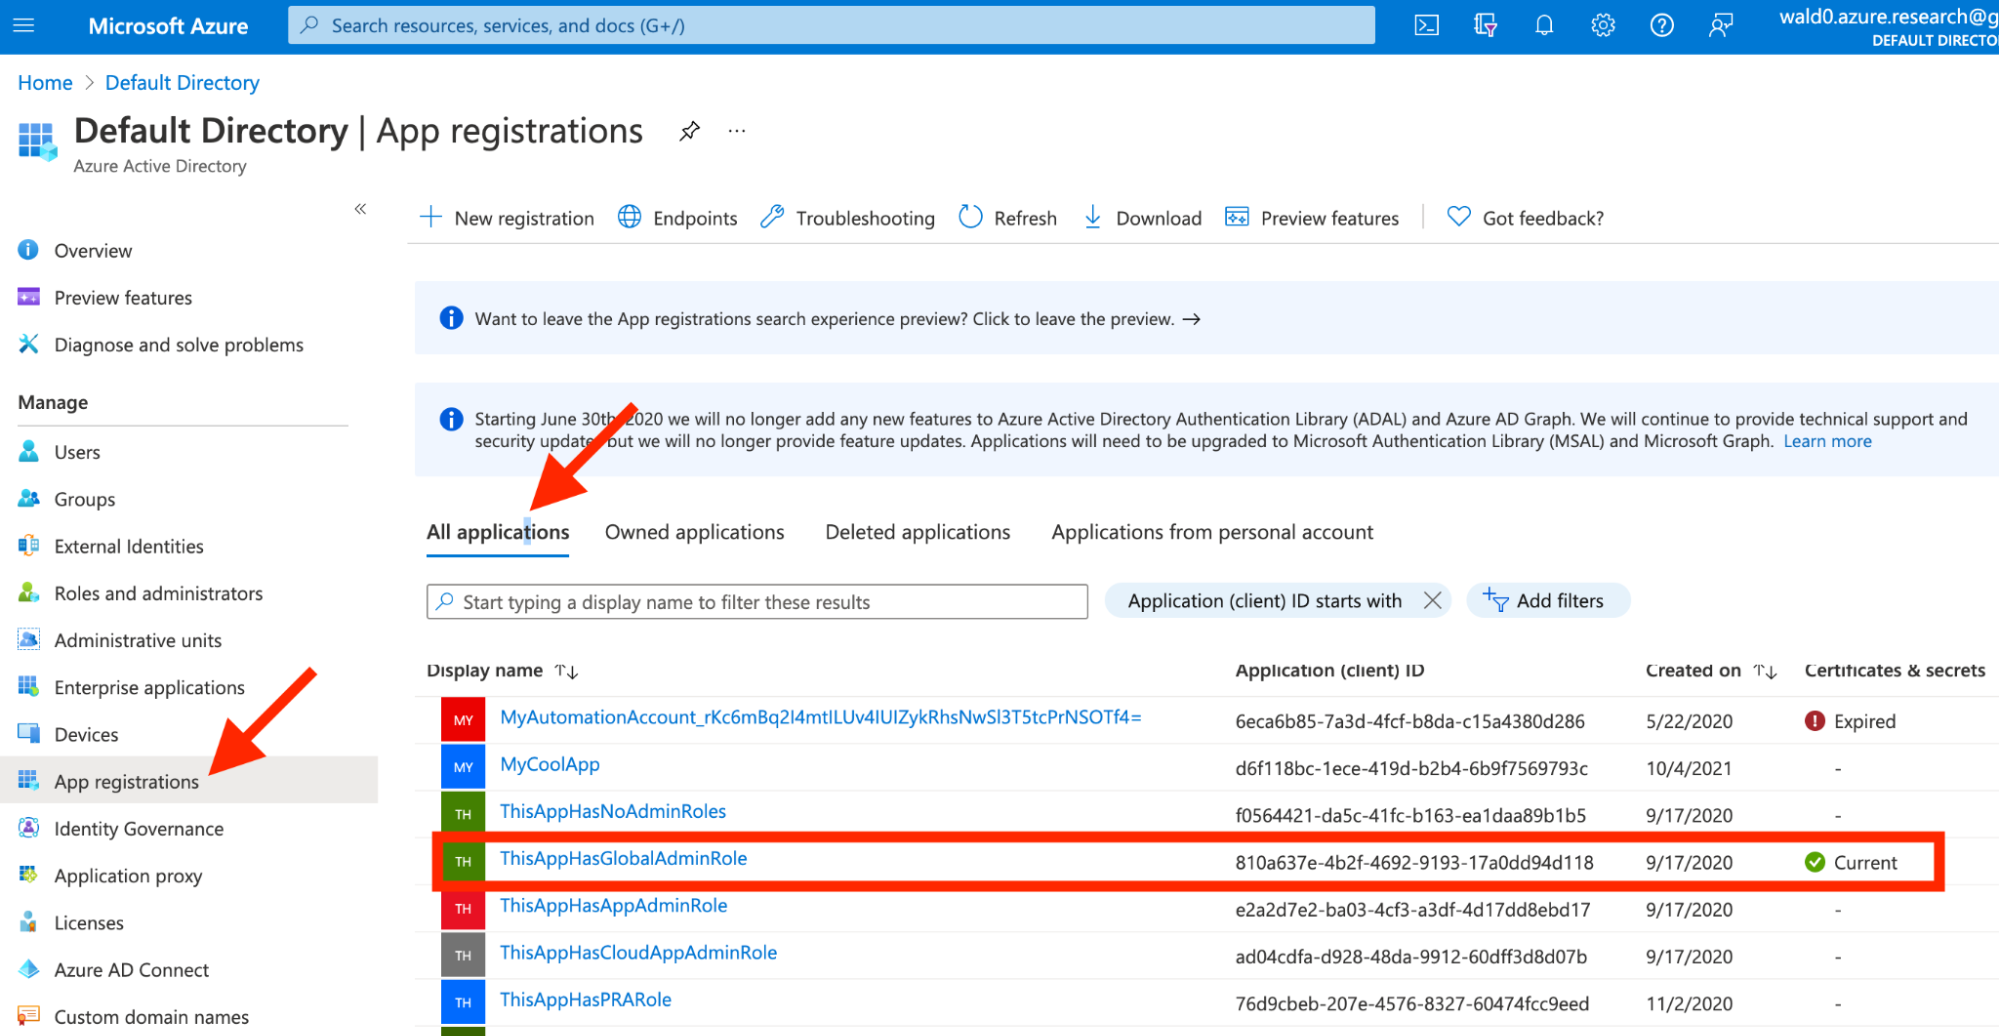Image resolution: width=1999 pixels, height=1036 pixels.
Task: Switch to Deleted applications tab
Action: (917, 532)
